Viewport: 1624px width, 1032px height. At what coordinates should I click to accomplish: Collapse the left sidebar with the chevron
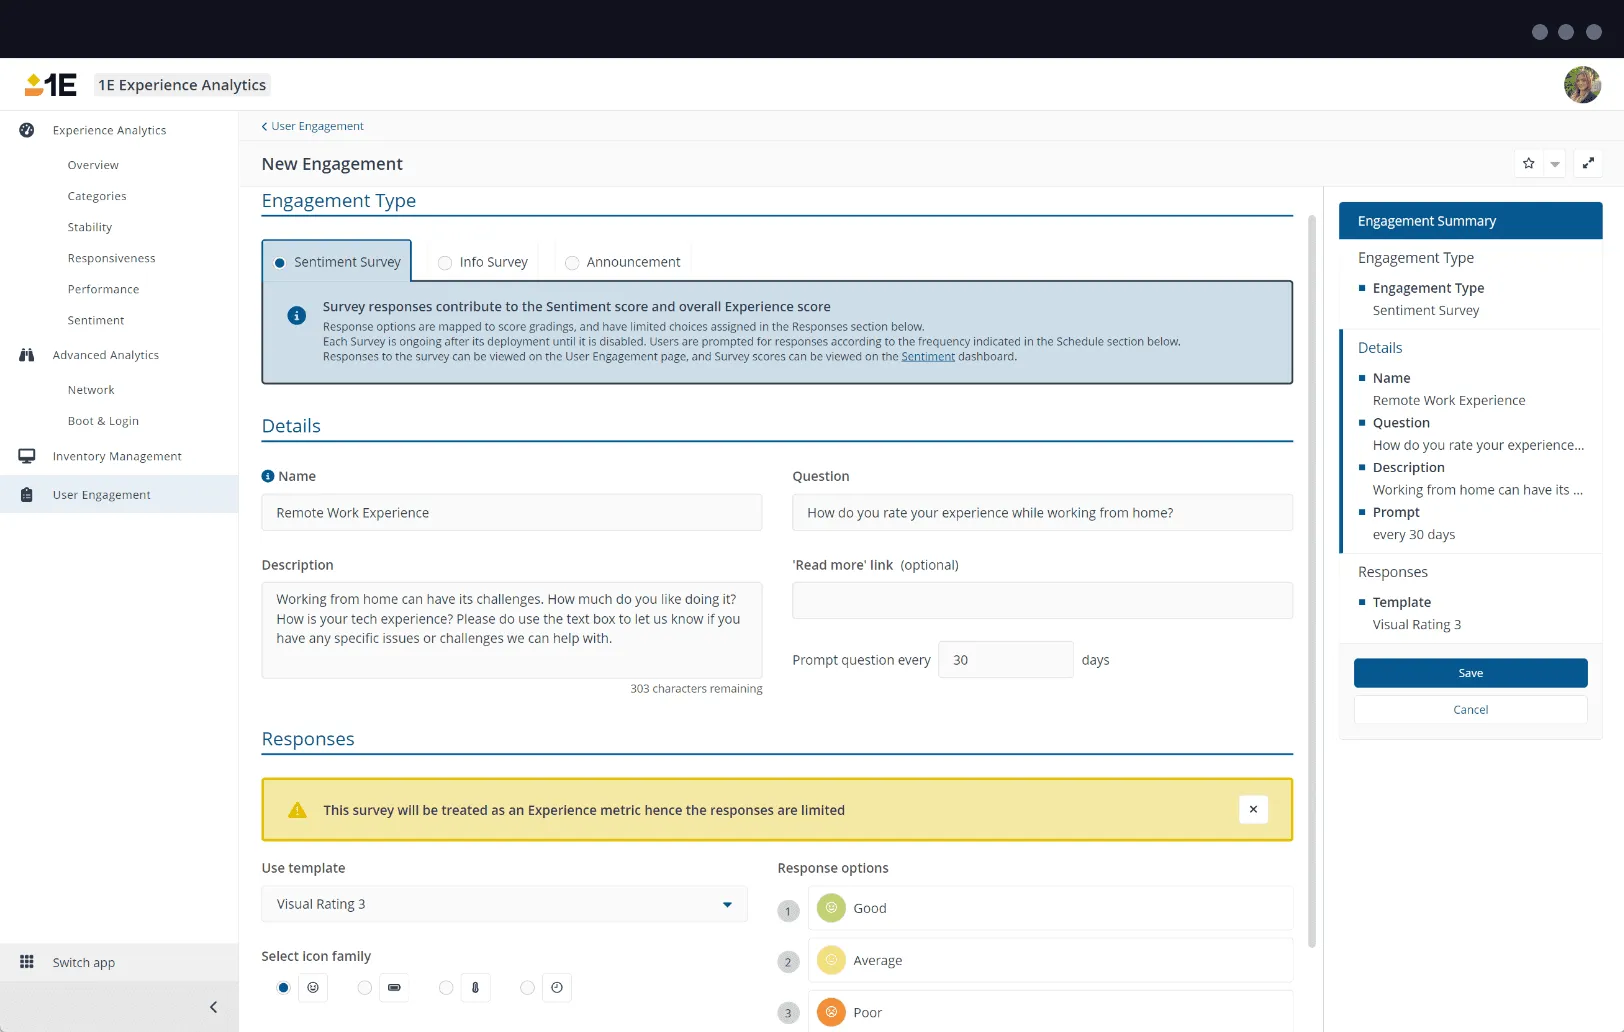pyautogui.click(x=212, y=1007)
